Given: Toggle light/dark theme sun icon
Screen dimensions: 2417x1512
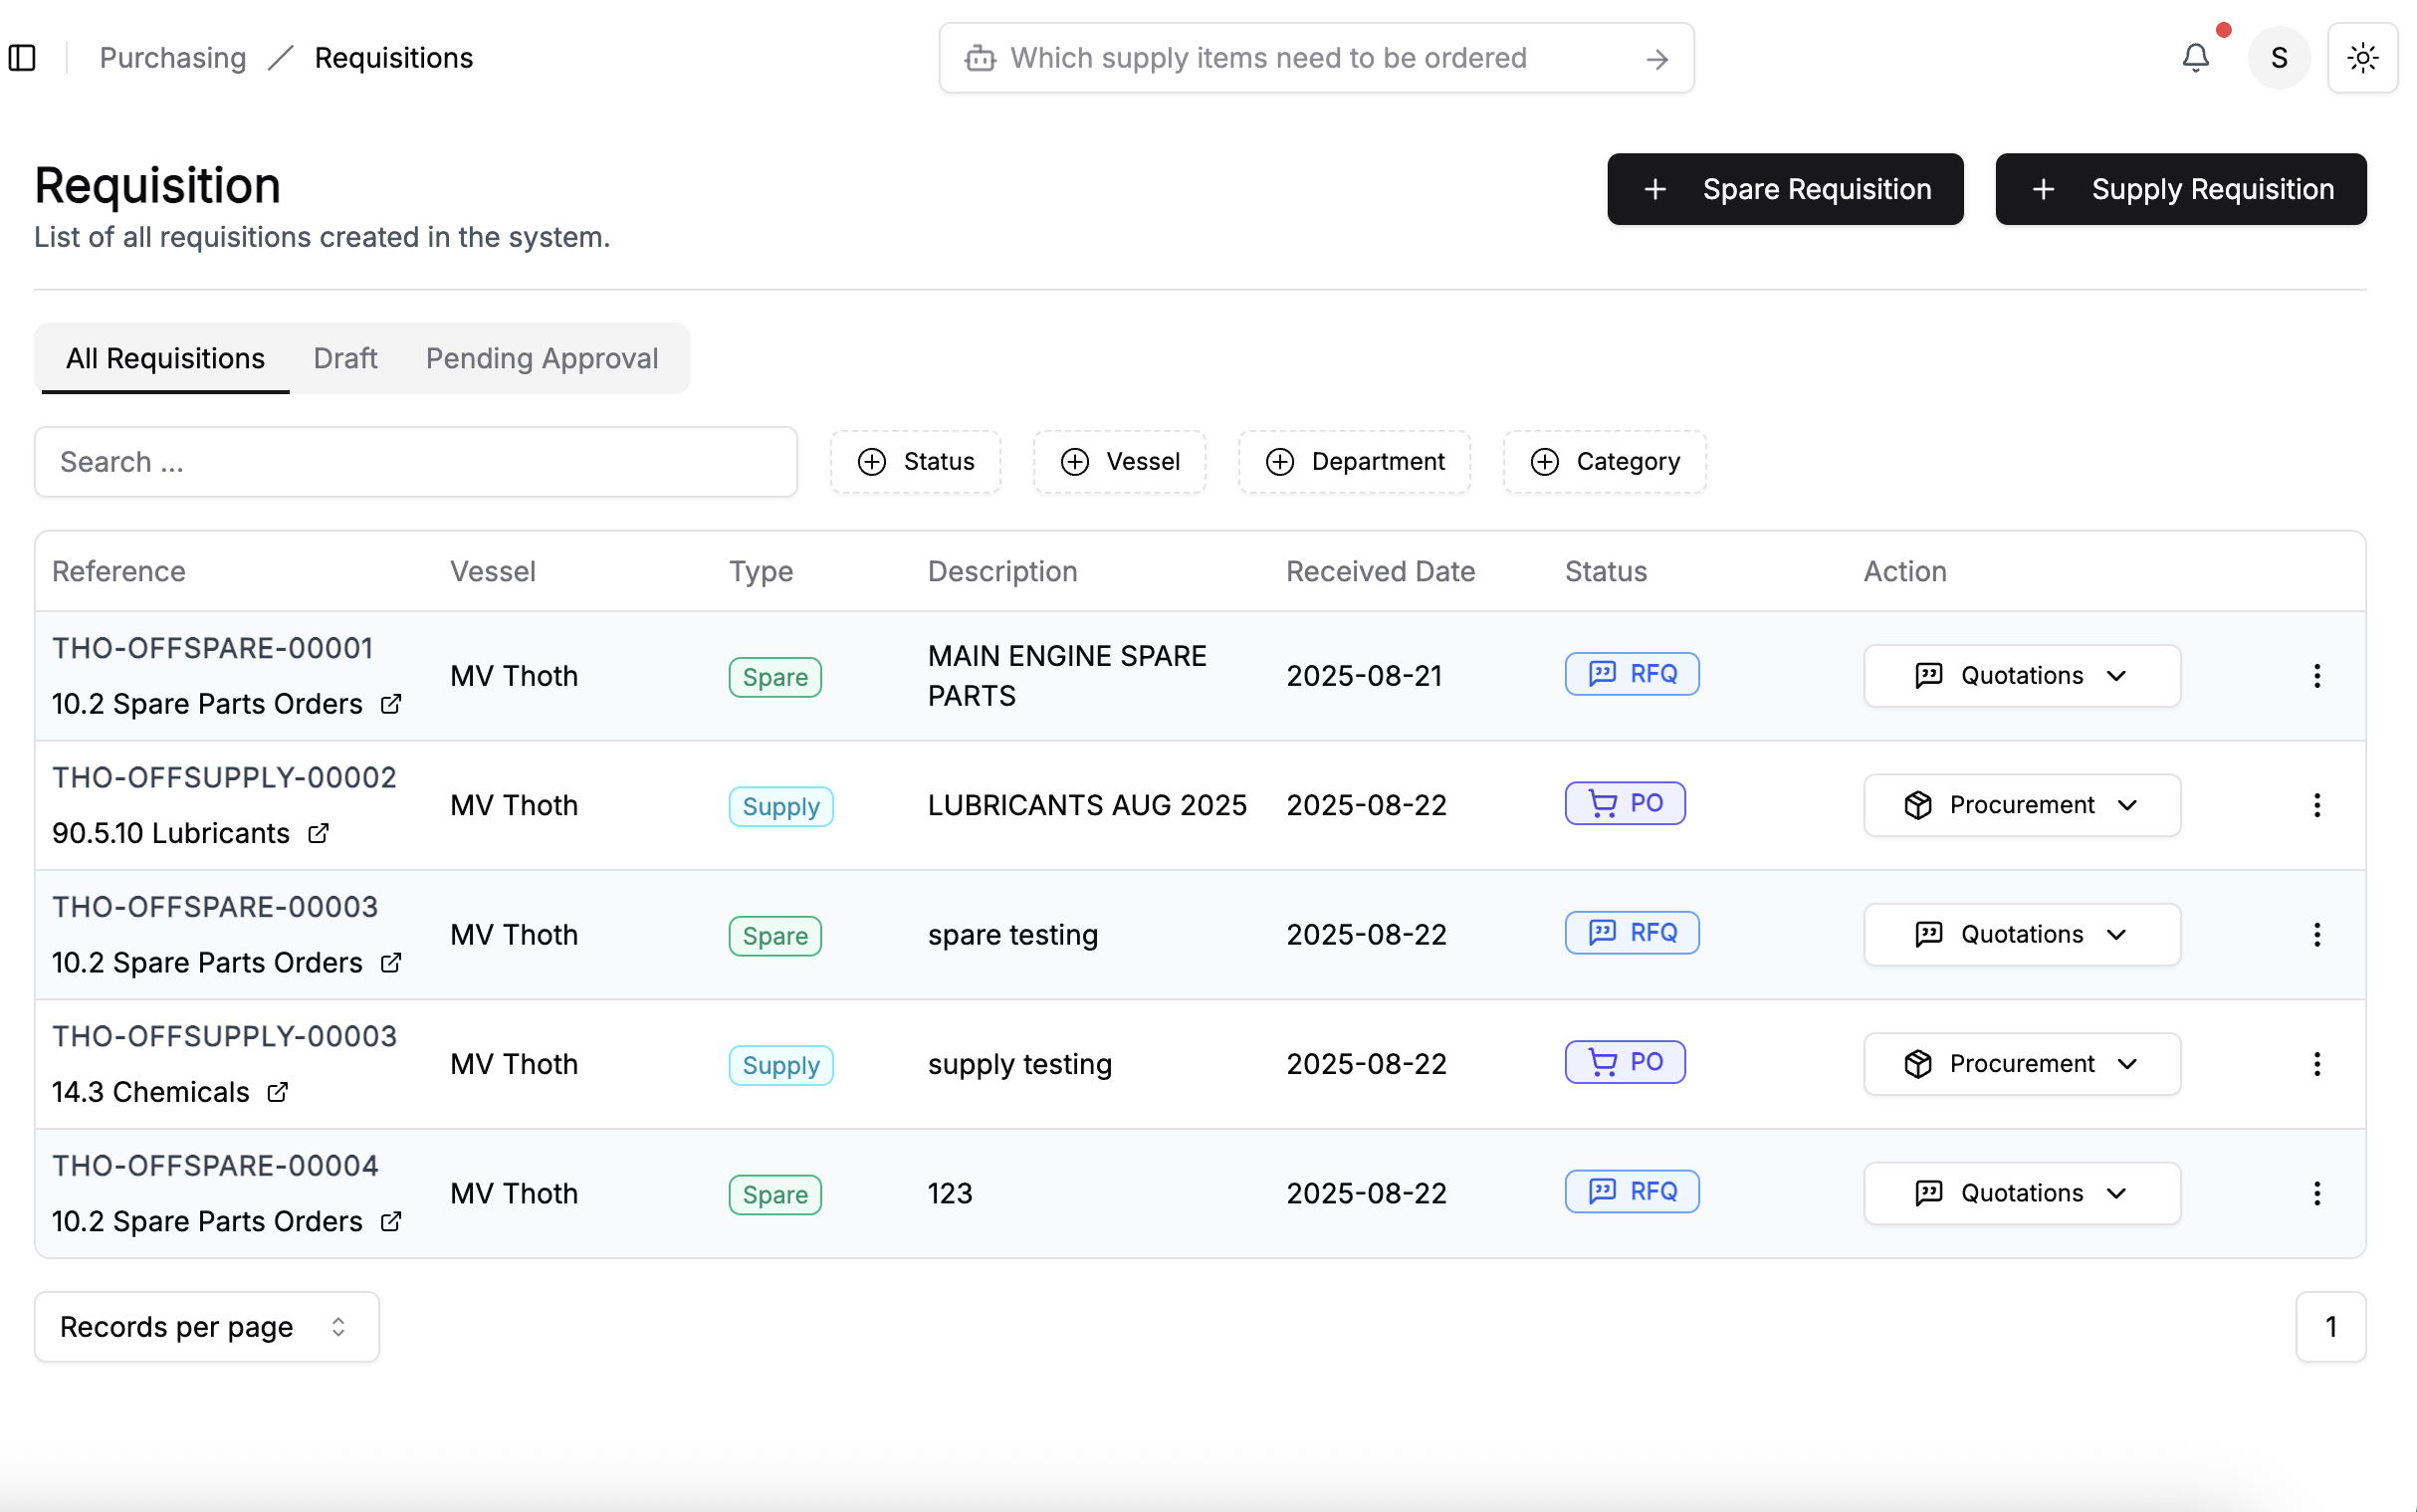Looking at the screenshot, I should (x=2362, y=58).
